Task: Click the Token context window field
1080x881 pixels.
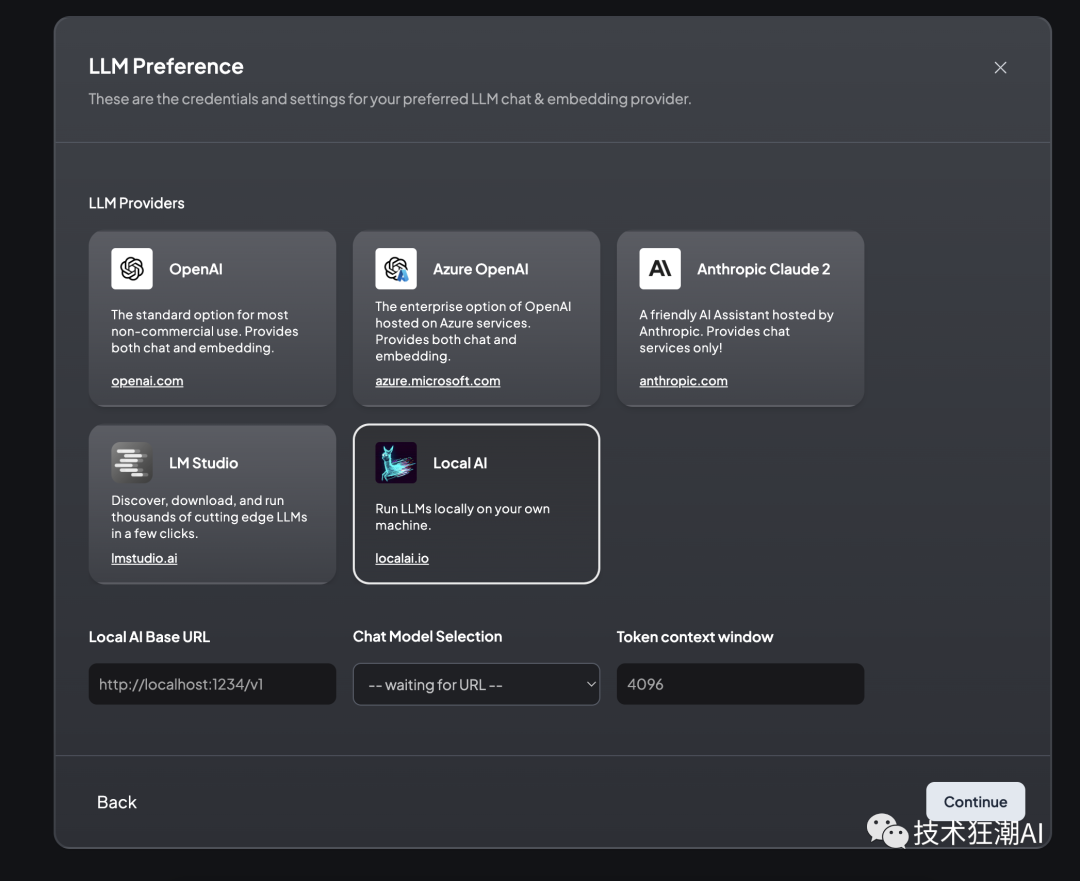Action: click(740, 685)
